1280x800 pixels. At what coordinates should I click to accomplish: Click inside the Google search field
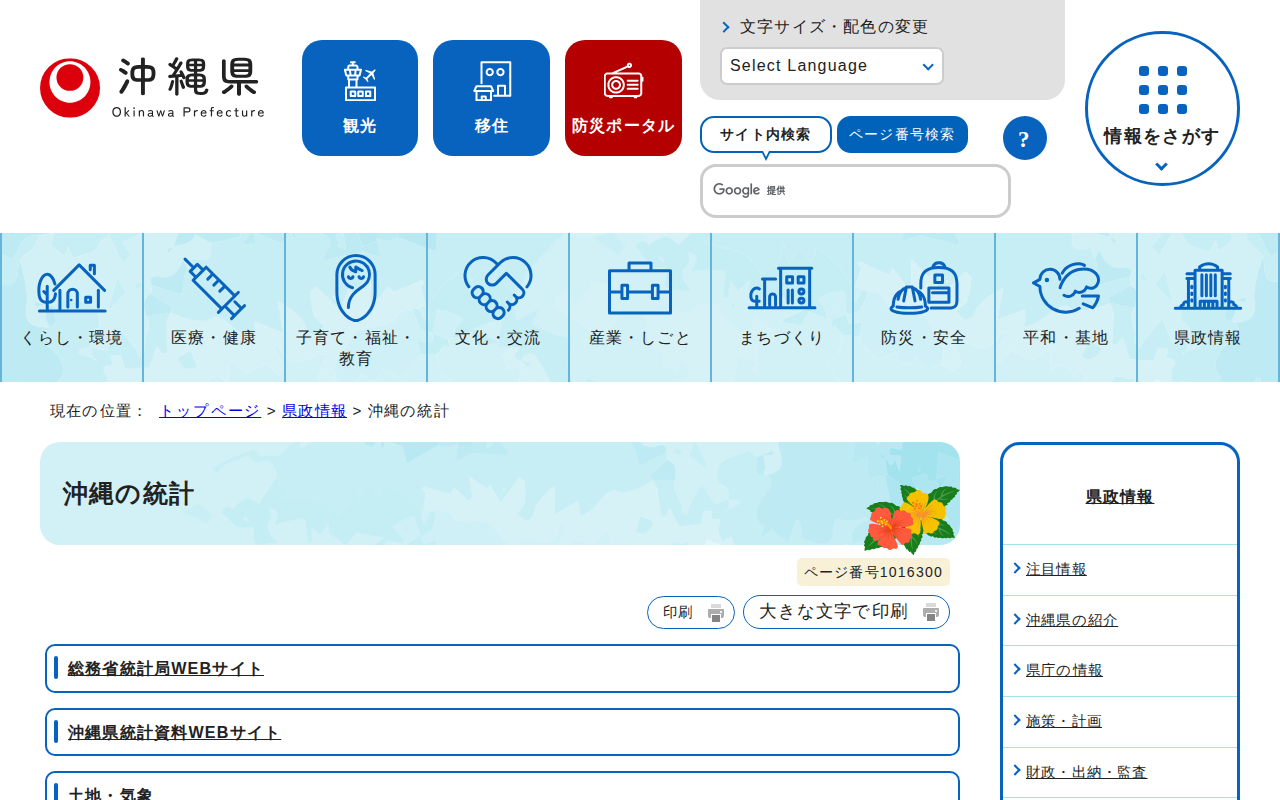(855, 190)
